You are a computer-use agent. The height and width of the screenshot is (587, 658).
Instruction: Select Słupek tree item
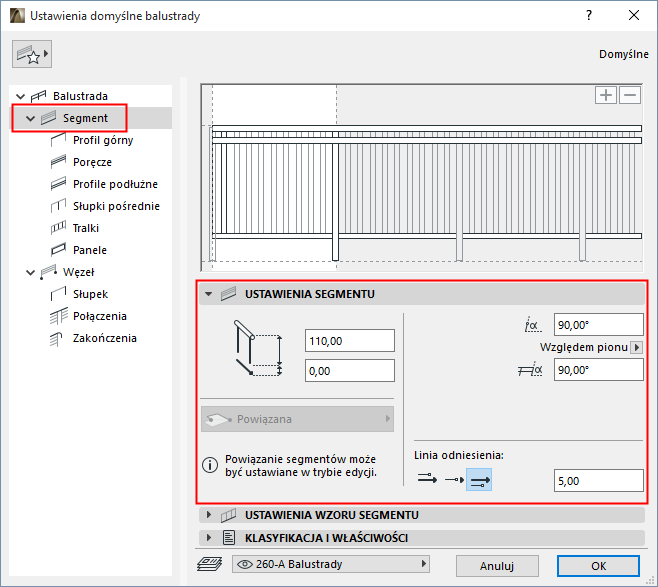click(90, 294)
